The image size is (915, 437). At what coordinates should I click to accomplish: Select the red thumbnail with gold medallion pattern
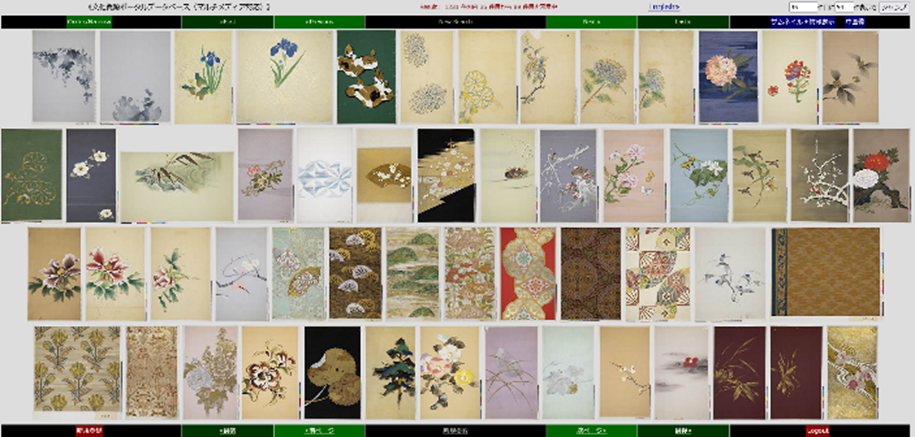tap(528, 272)
